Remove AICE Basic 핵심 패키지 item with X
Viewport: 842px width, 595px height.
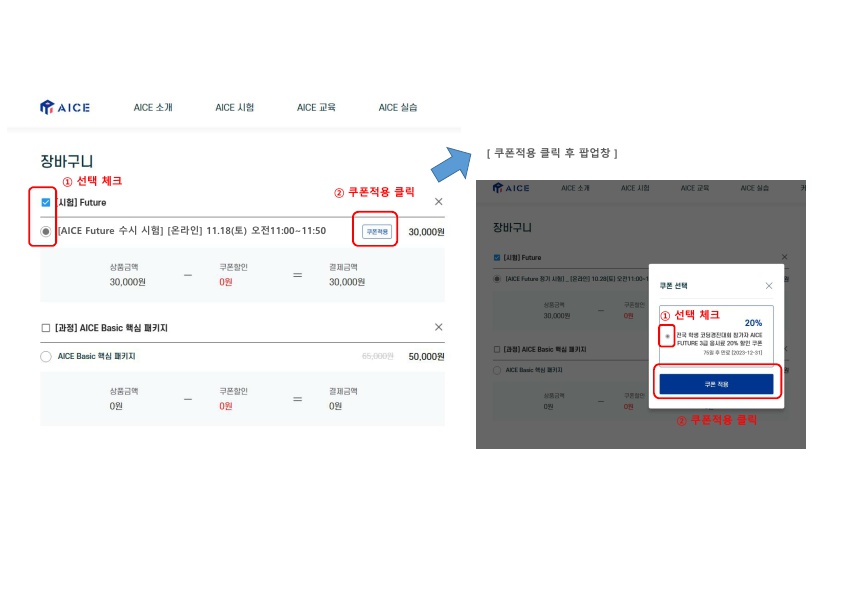click(439, 327)
